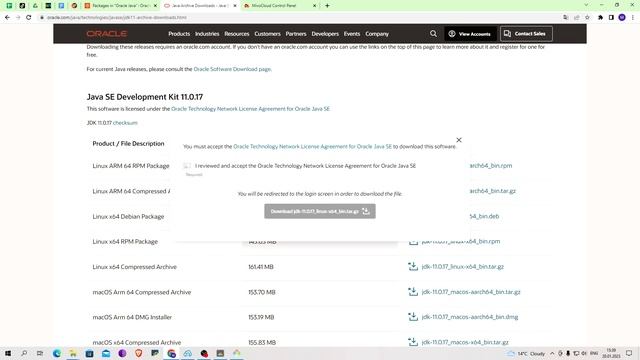This screenshot has width=640, height=360.
Task: Select the 'Linux x64 Debian Package' row text
Action: [128, 216]
